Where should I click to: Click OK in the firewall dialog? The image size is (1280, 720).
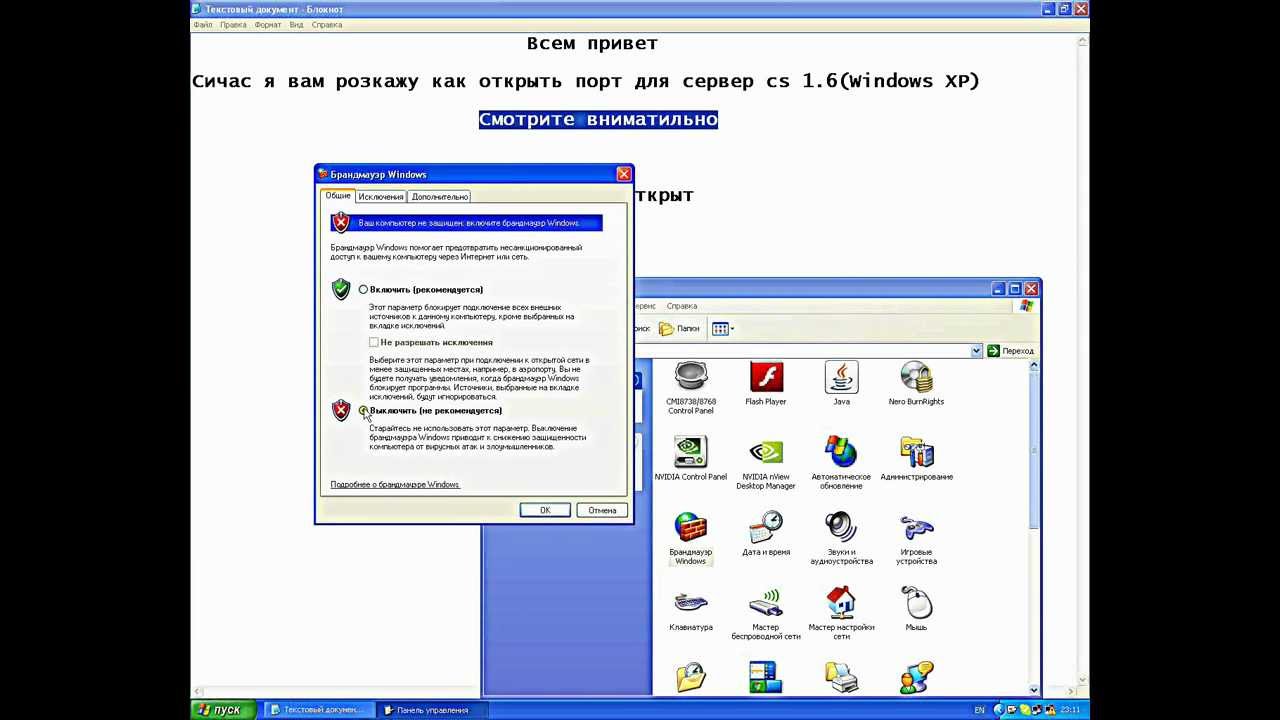545,510
